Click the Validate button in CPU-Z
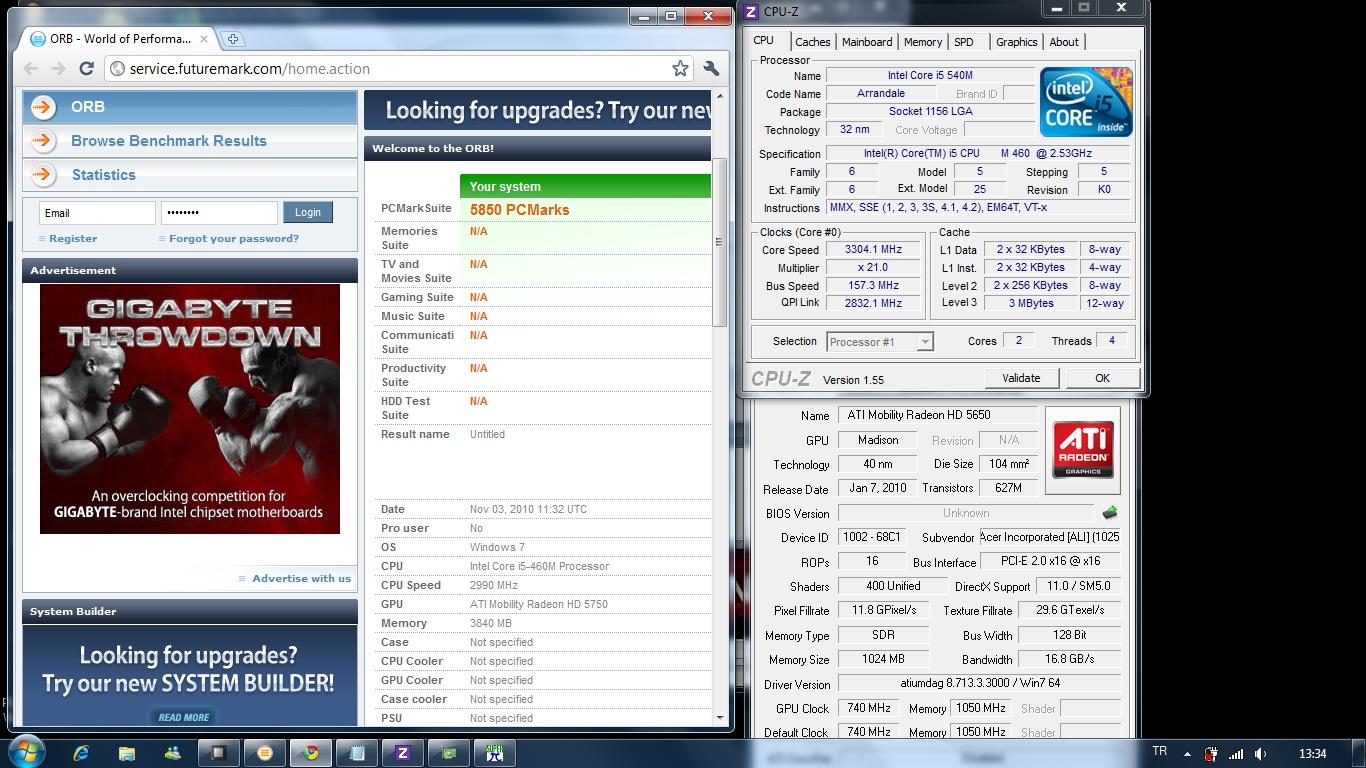Viewport: 1366px width, 768px height. point(1021,378)
